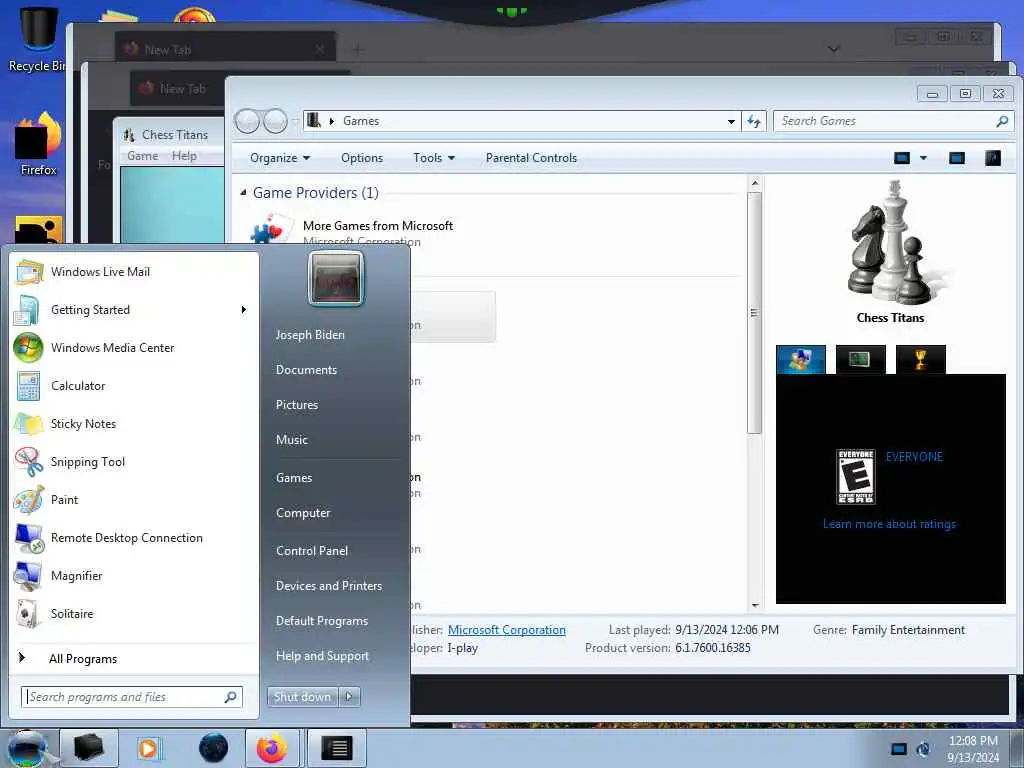Open the Recycle Bin desktop icon
The height and width of the screenshot is (768, 1024).
coord(38,38)
